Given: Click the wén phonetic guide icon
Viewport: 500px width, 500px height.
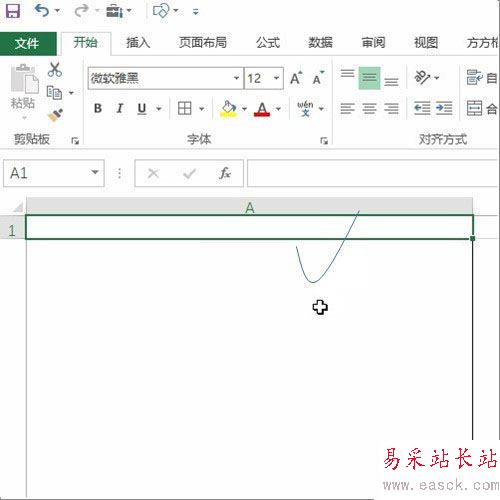Looking at the screenshot, I should (305, 108).
